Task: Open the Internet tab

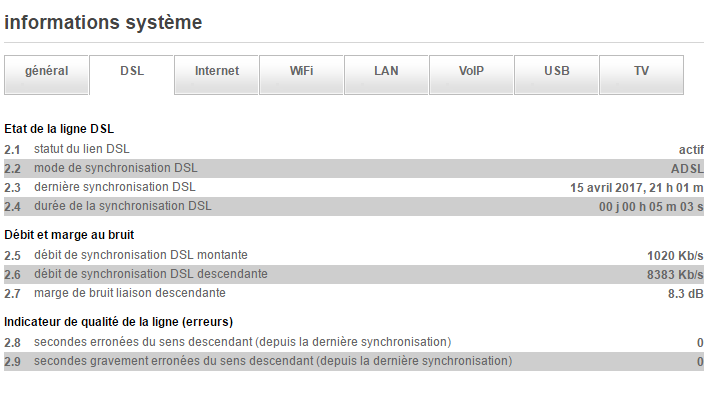Action: 217,72
